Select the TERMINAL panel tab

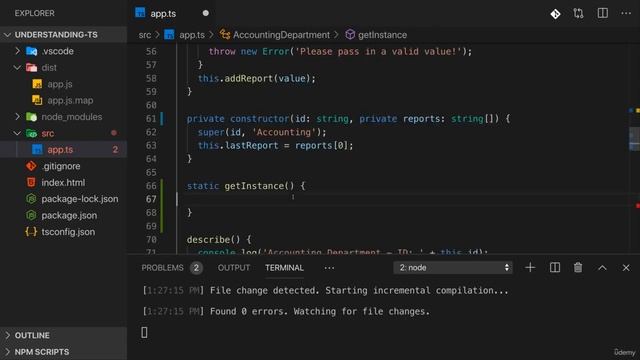(x=284, y=268)
